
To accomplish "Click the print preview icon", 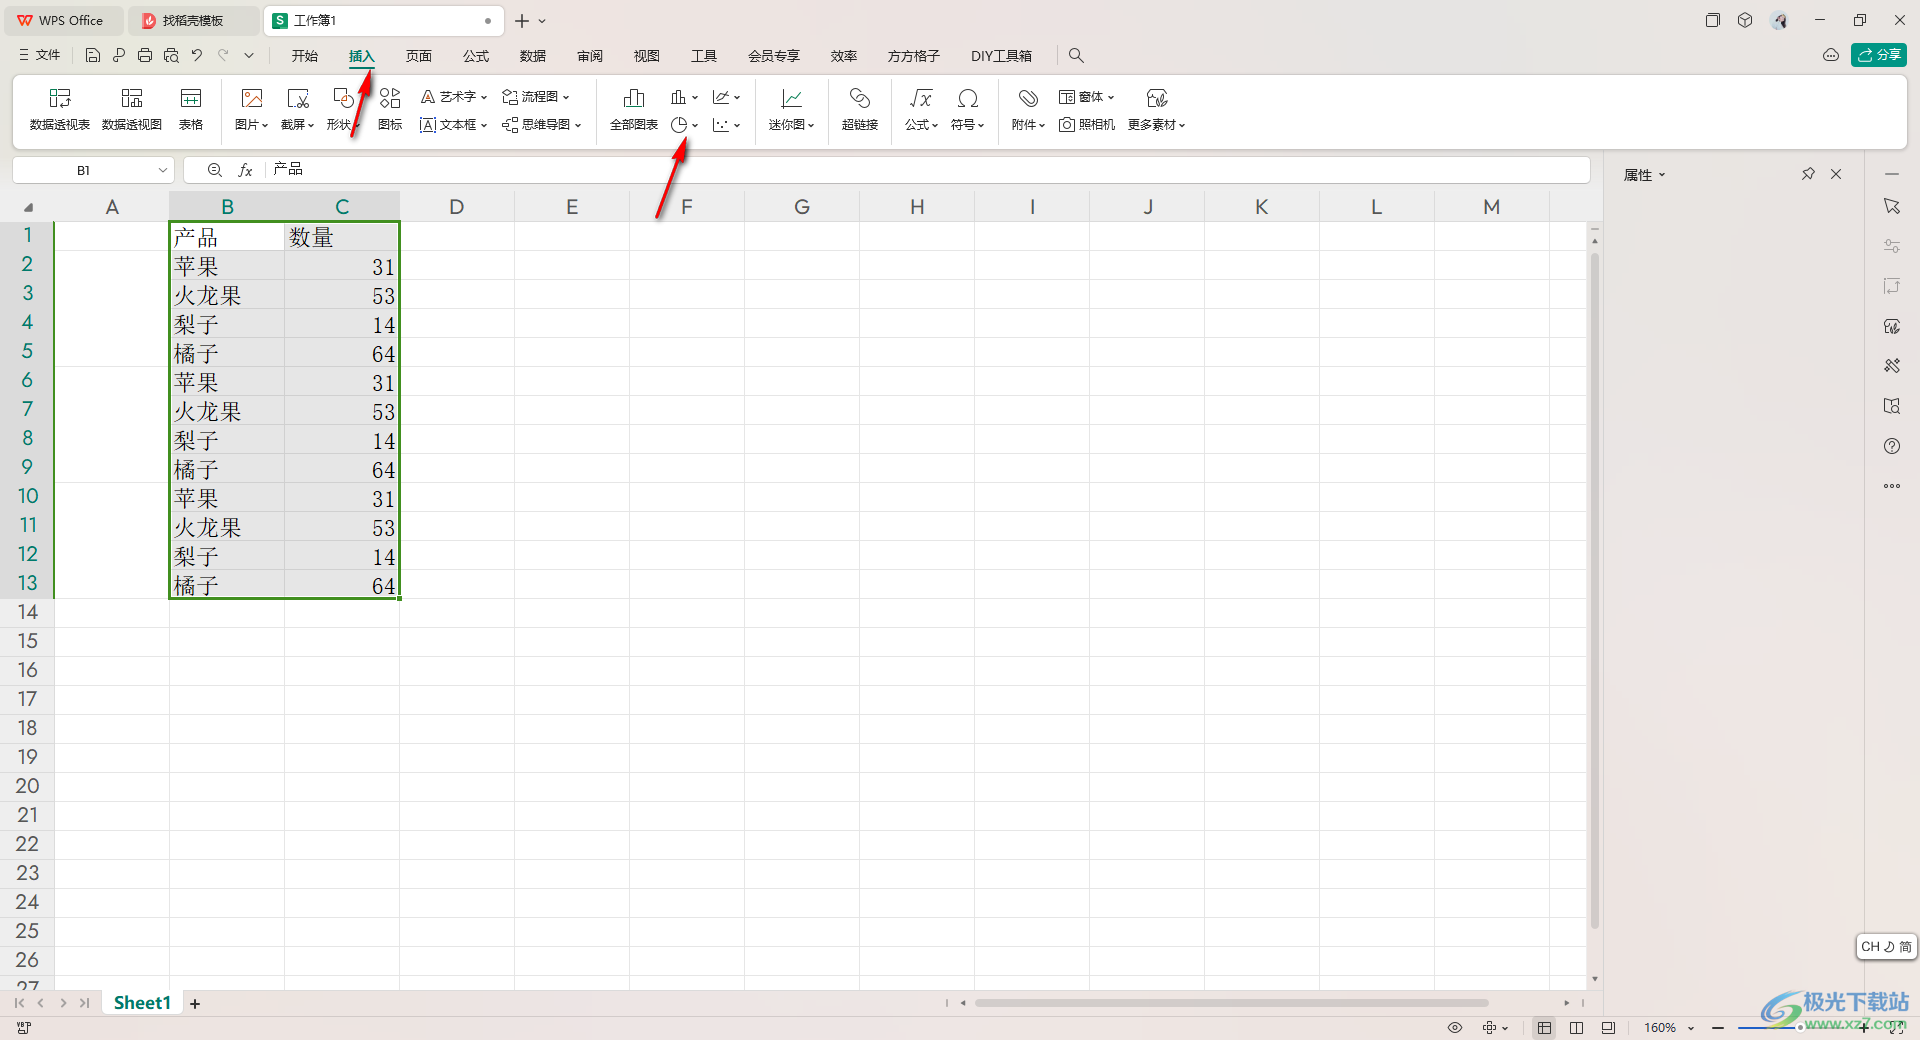I will pos(171,56).
